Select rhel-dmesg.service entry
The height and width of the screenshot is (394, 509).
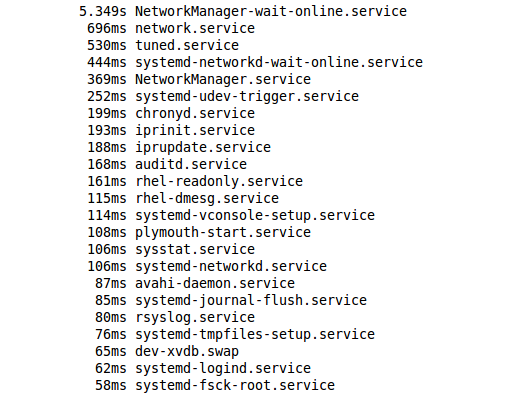click(183, 198)
